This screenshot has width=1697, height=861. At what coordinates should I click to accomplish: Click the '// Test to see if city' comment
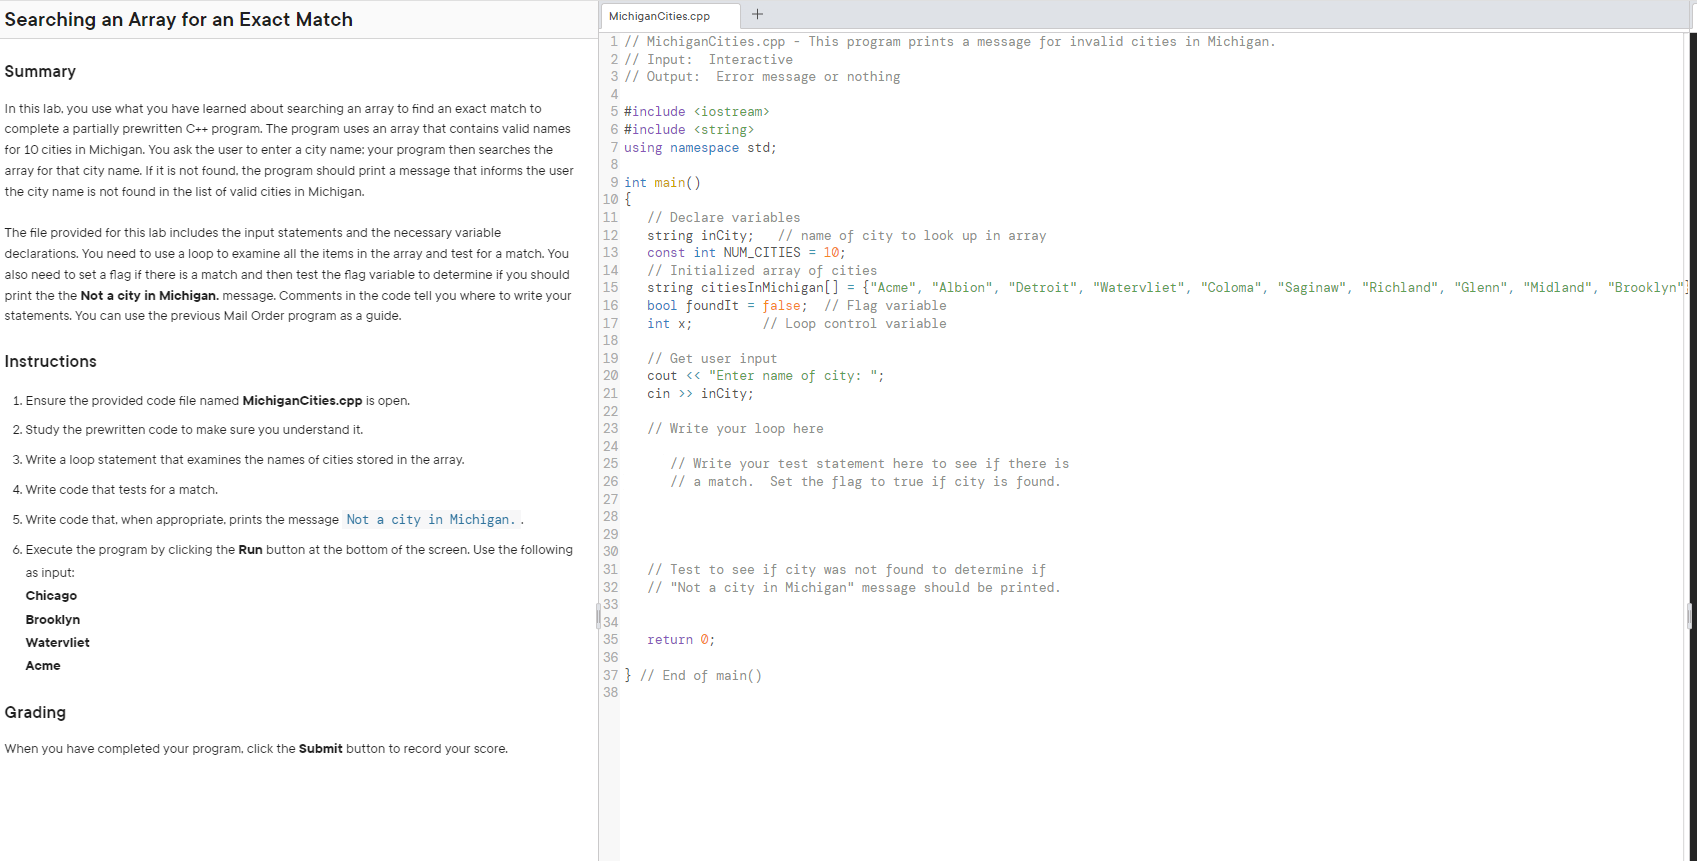tap(846, 570)
